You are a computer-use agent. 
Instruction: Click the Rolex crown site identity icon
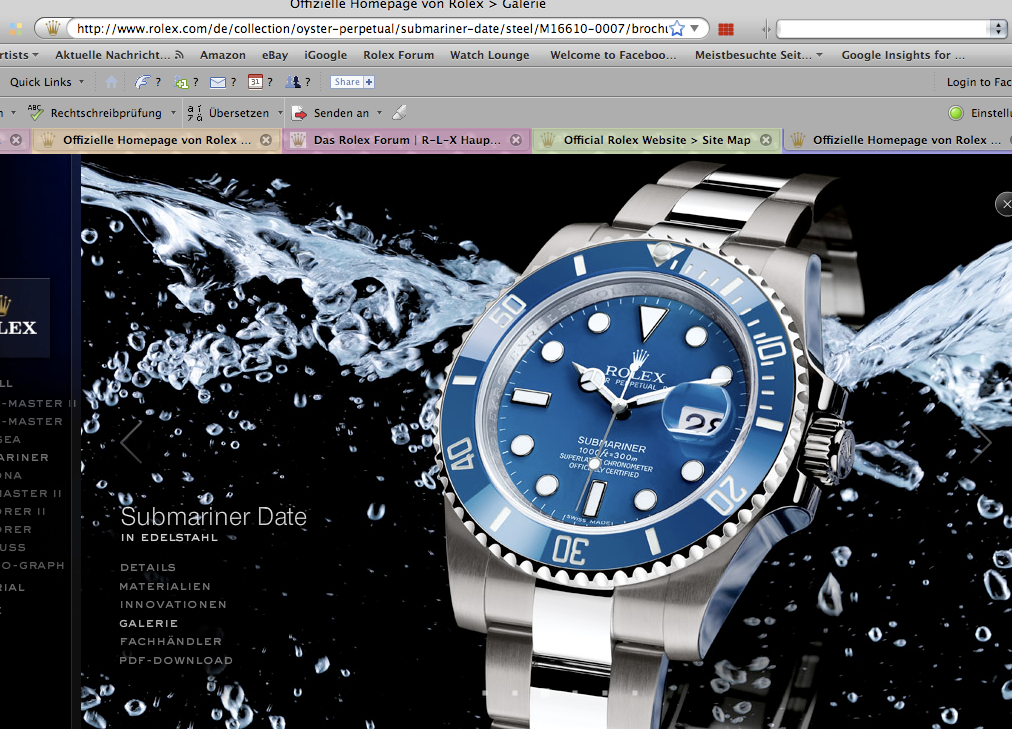click(x=52, y=28)
